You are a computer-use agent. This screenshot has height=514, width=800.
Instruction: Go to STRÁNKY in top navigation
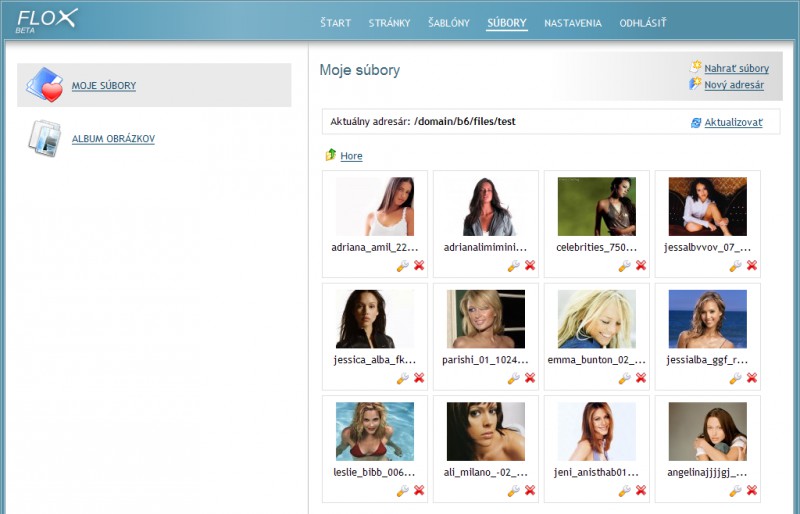click(389, 23)
